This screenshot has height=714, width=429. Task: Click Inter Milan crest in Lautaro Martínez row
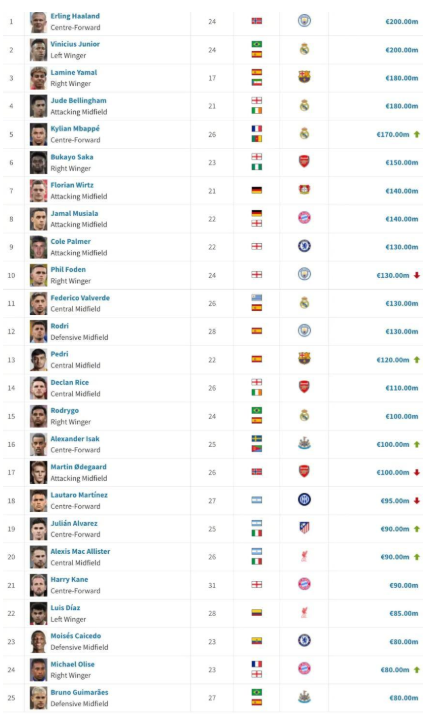pyautogui.click(x=304, y=500)
